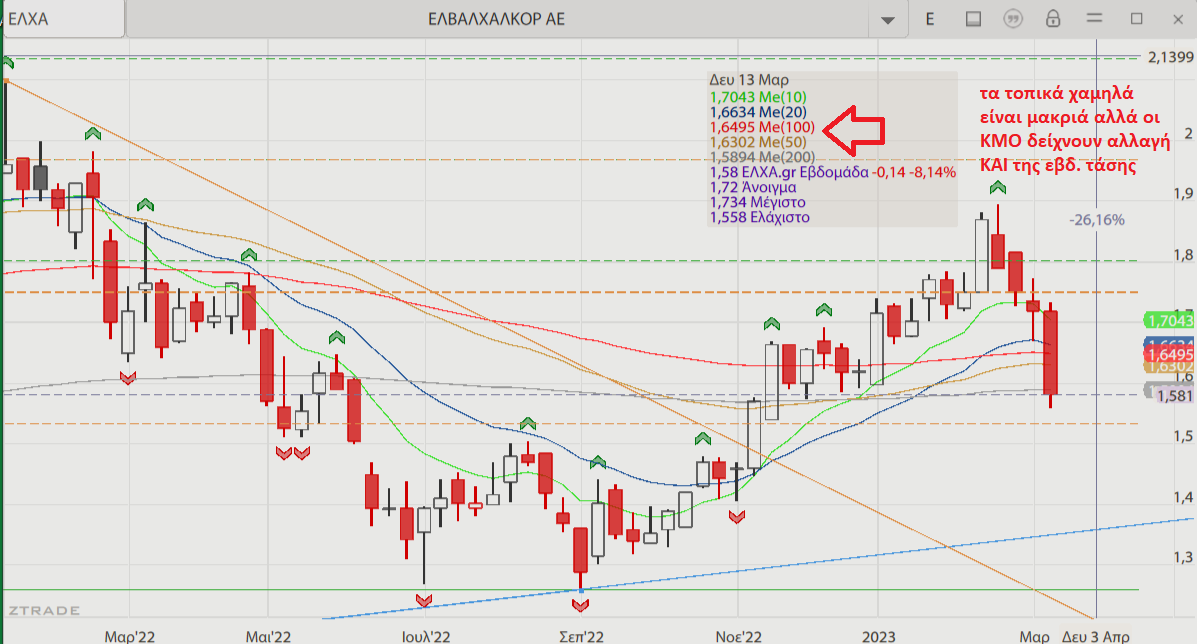The height and width of the screenshot is (644, 1197).
Task: Click the green 1,7043 price tag on axis
Action: [x=1168, y=320]
